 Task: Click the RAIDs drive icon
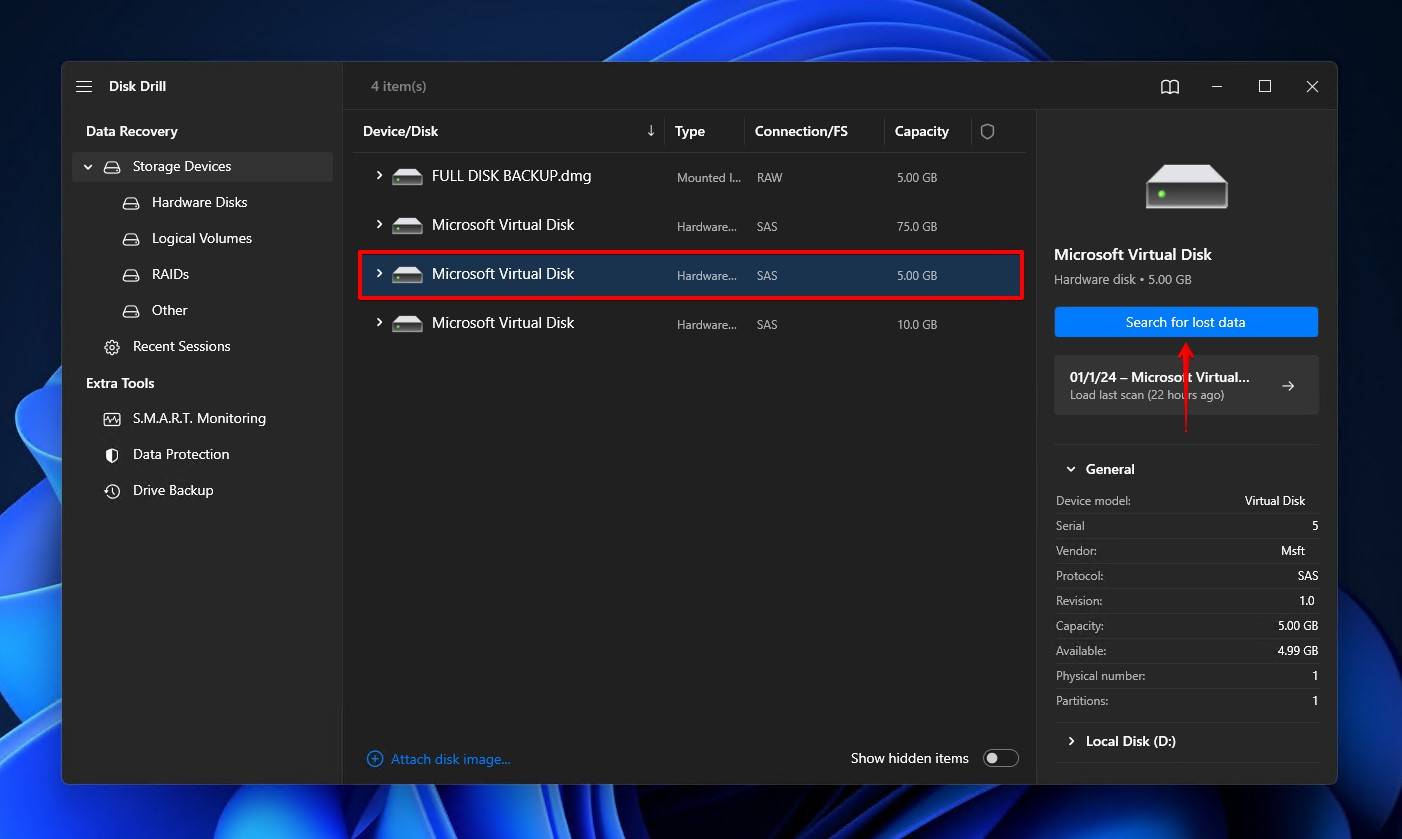tap(131, 275)
